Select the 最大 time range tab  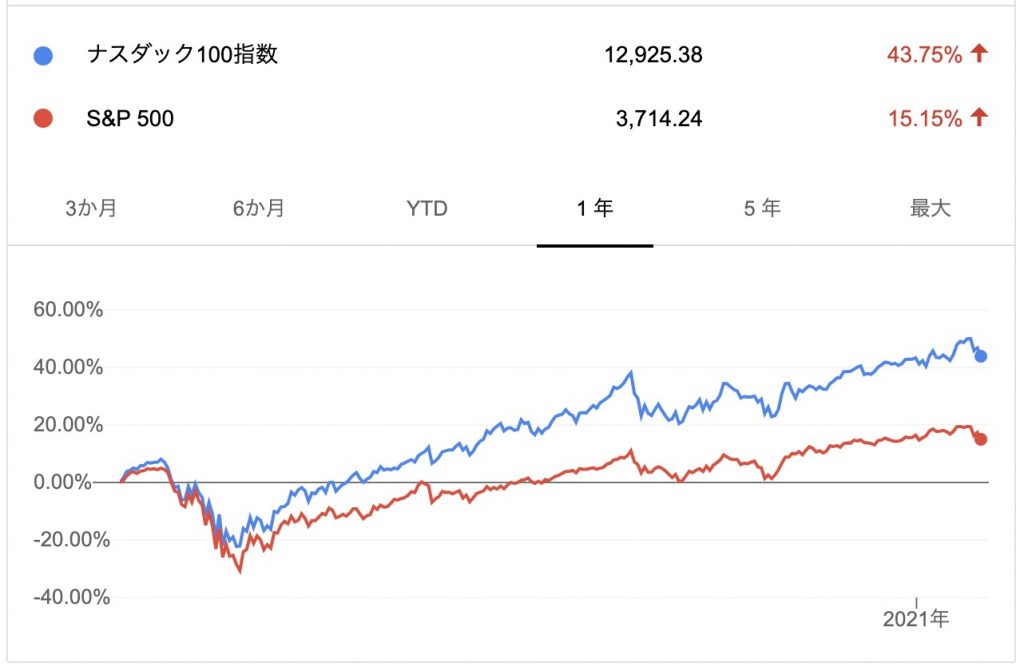click(x=930, y=208)
